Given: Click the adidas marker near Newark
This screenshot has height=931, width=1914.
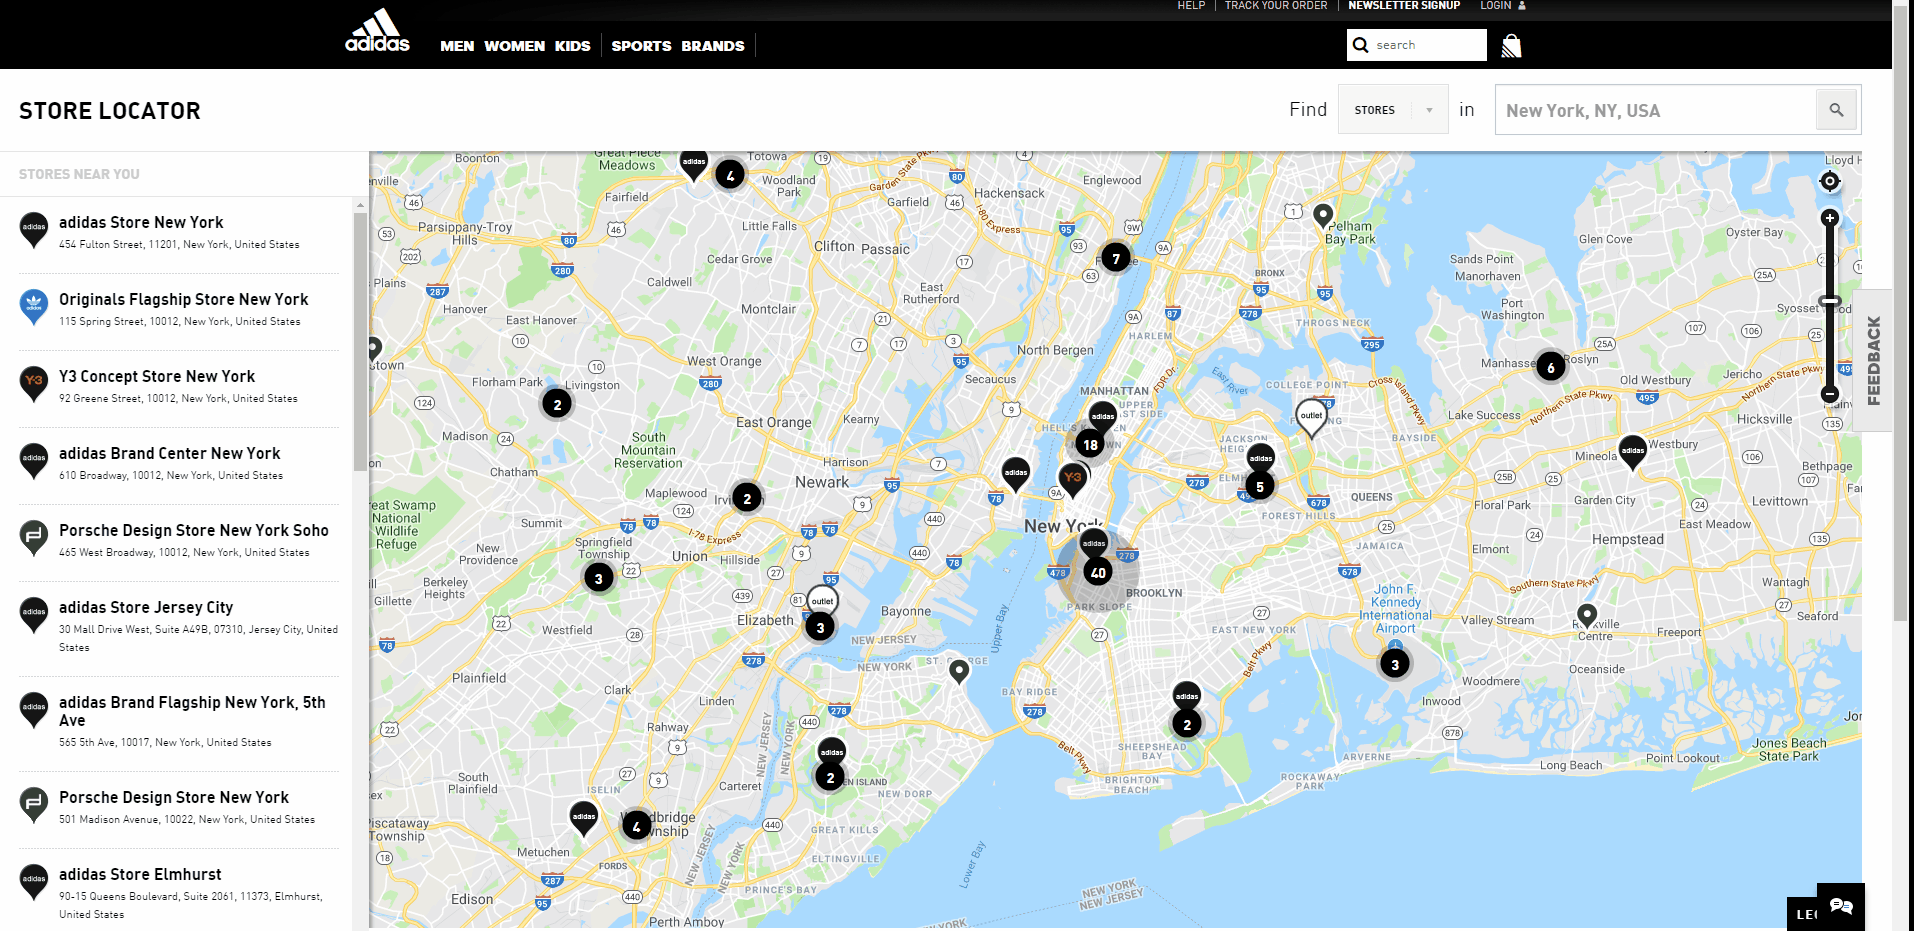Looking at the screenshot, I should point(1016,475).
